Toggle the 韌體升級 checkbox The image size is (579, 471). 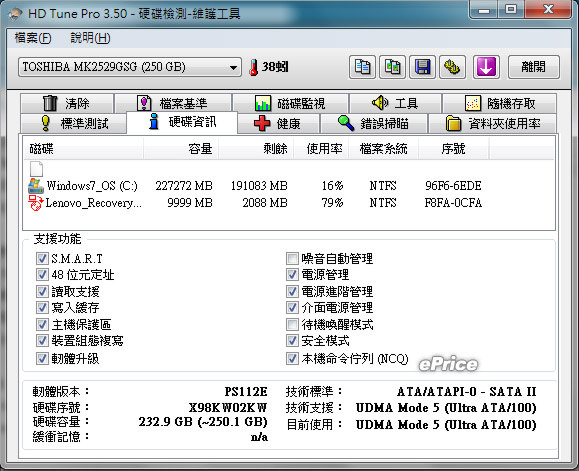(x=42, y=358)
